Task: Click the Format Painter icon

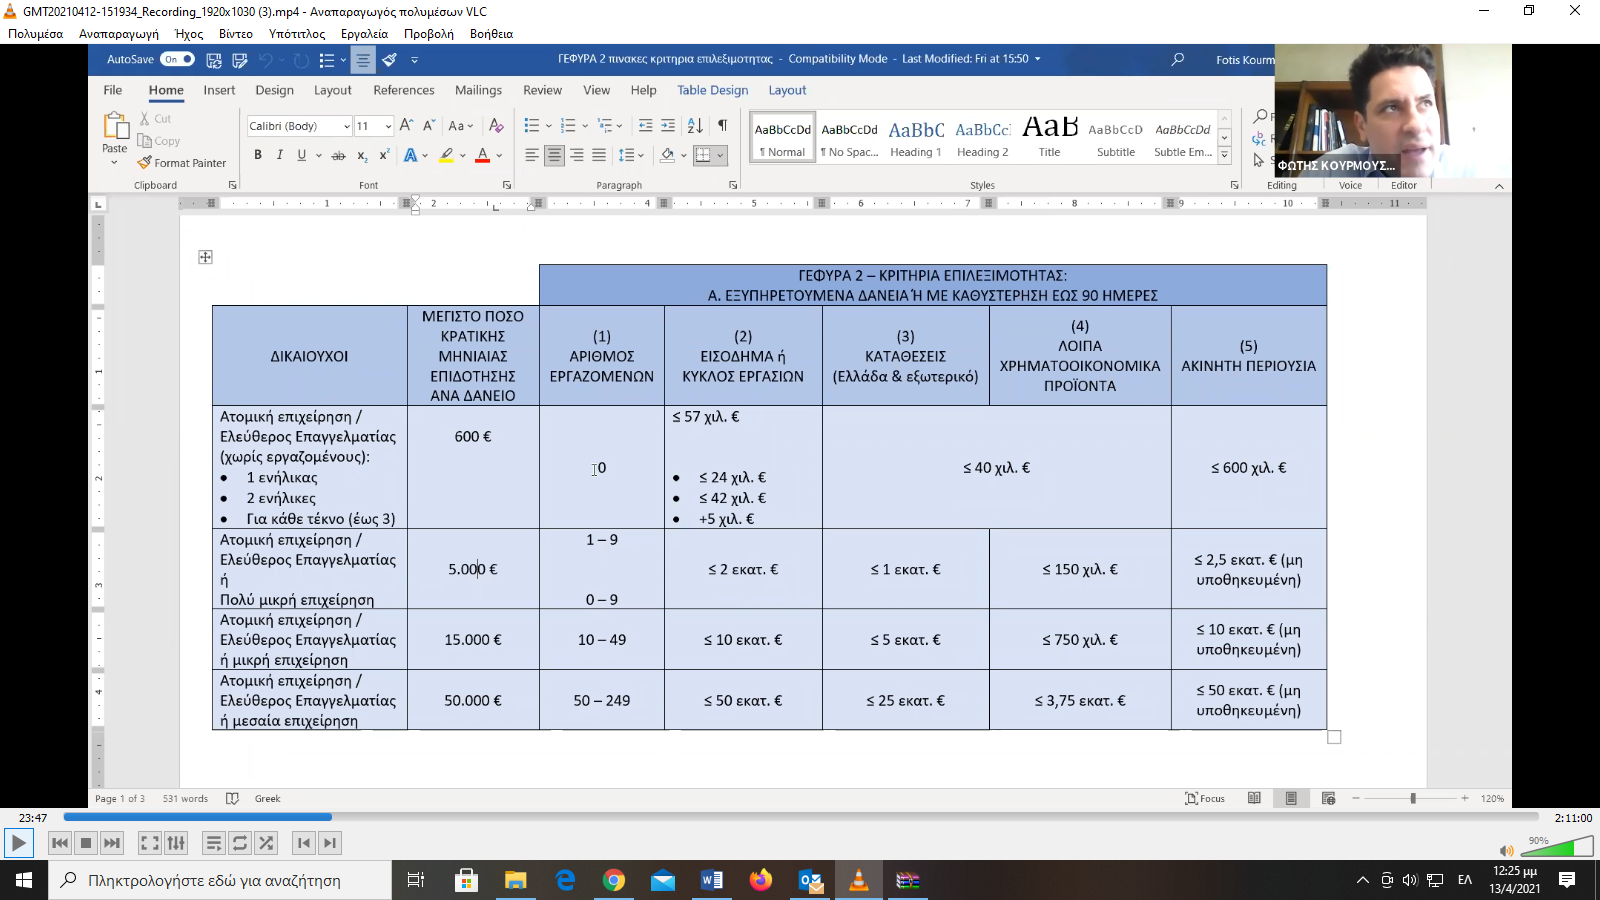Action: coord(145,163)
